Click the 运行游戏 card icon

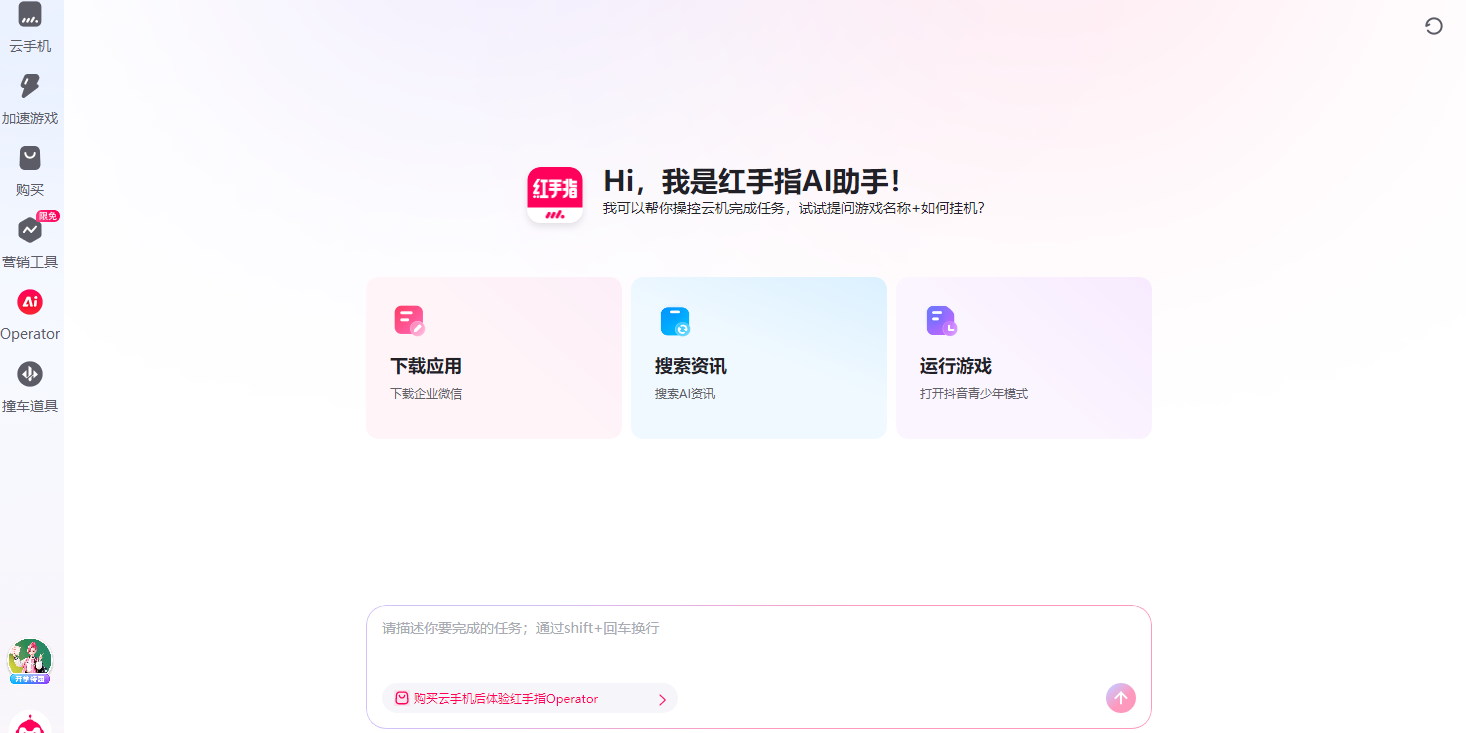941,321
